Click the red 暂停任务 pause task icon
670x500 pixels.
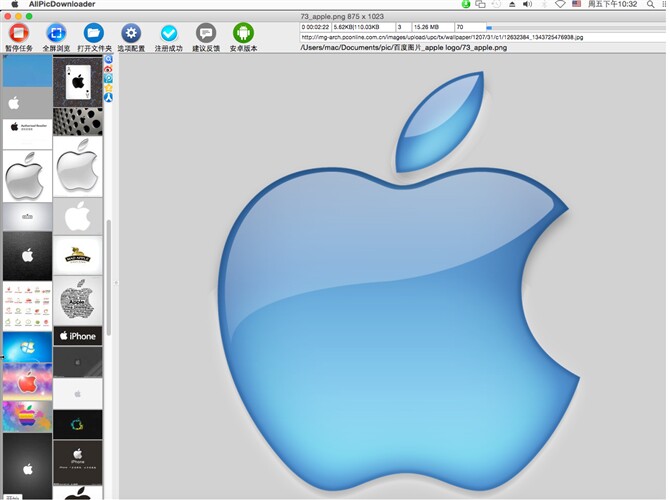coord(19,33)
